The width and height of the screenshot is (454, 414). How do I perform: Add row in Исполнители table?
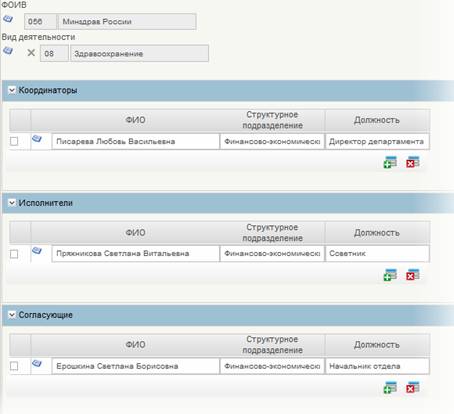pyautogui.click(x=390, y=275)
